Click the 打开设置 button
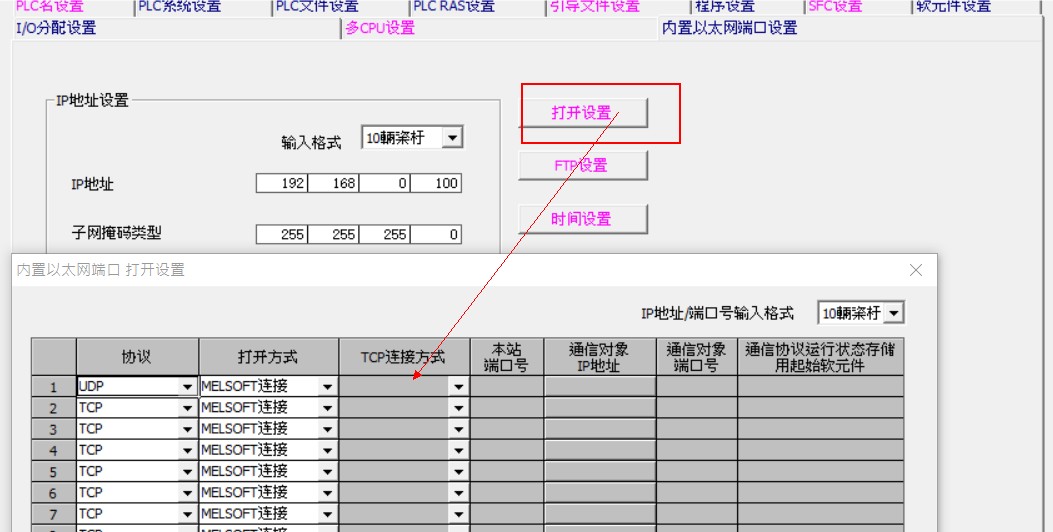1053x532 pixels. (582, 113)
